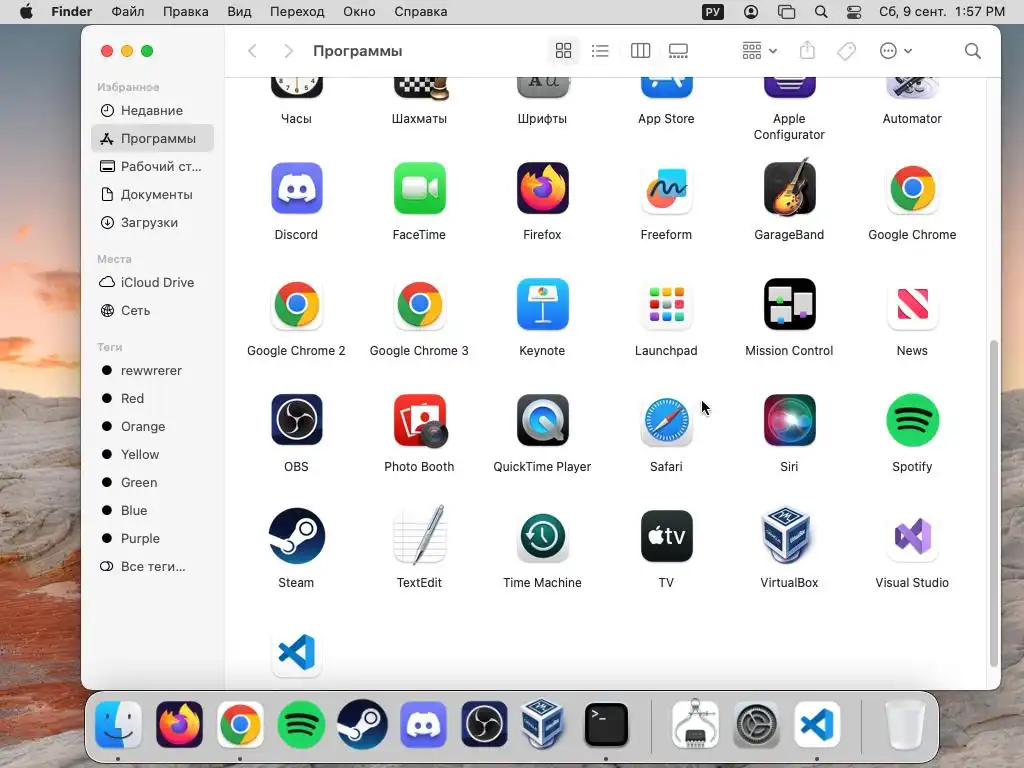Select the Google Chrome 3 icon
1024x768 pixels.
point(419,304)
